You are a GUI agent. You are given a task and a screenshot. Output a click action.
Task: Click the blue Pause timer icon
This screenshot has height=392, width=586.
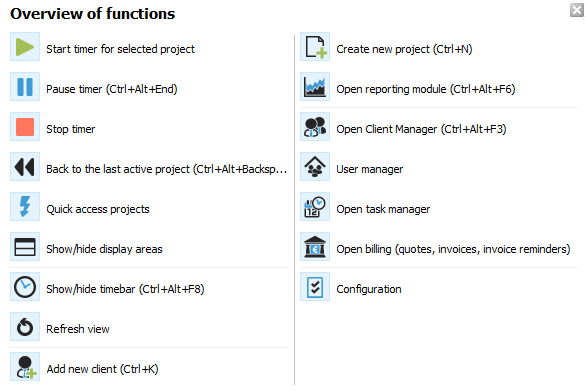coord(25,87)
